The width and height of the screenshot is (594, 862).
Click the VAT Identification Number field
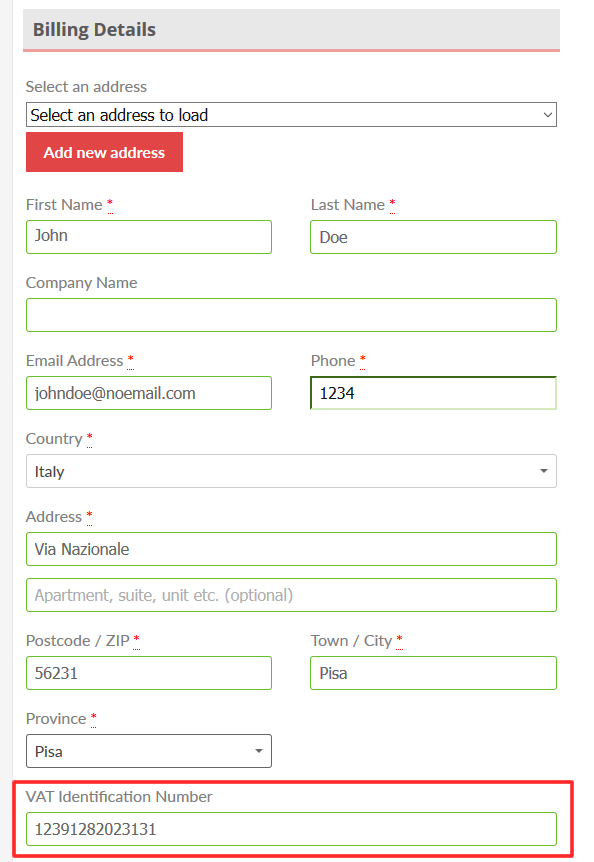pyautogui.click(x=291, y=829)
